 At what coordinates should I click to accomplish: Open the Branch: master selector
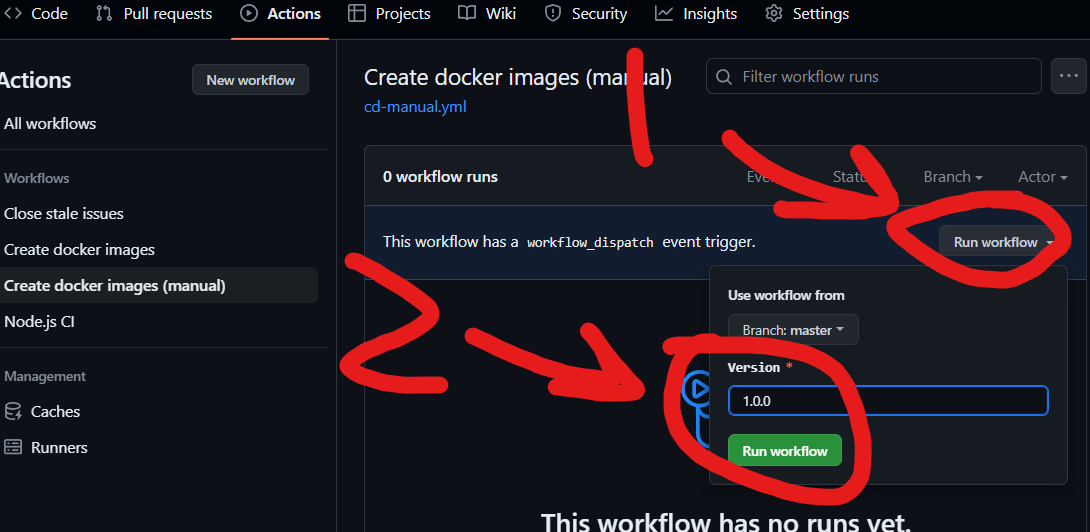(793, 330)
